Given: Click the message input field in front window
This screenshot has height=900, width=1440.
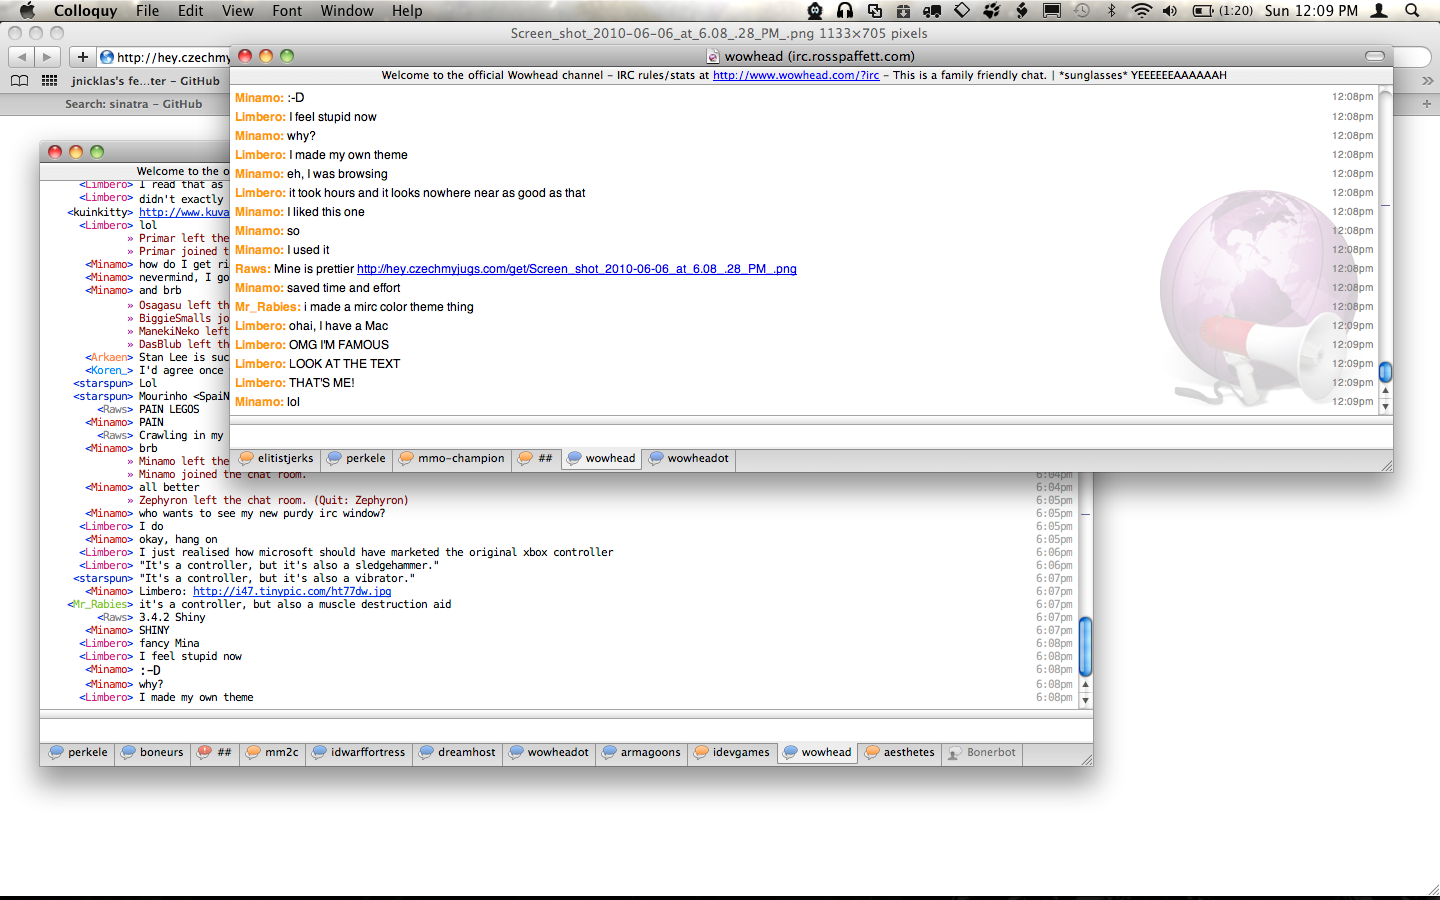Looking at the screenshot, I should [x=810, y=435].
